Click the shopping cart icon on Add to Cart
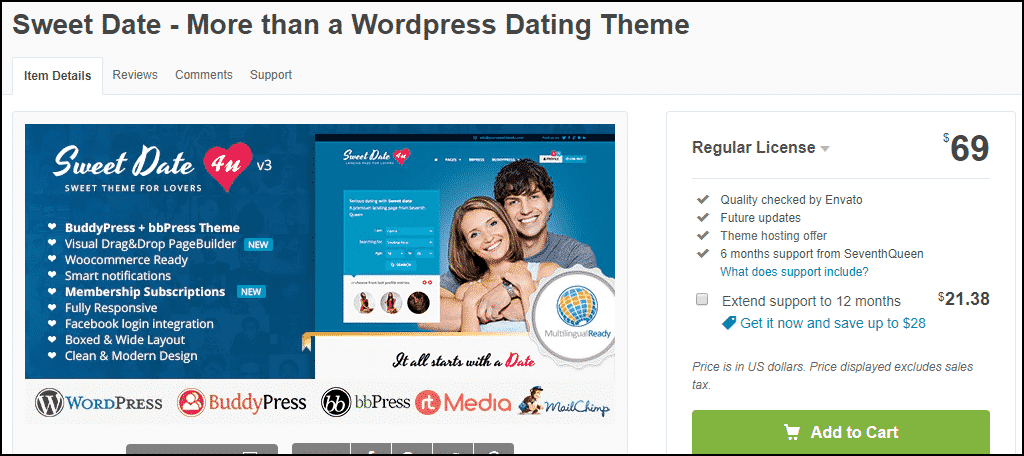The height and width of the screenshot is (456, 1024). 792,432
